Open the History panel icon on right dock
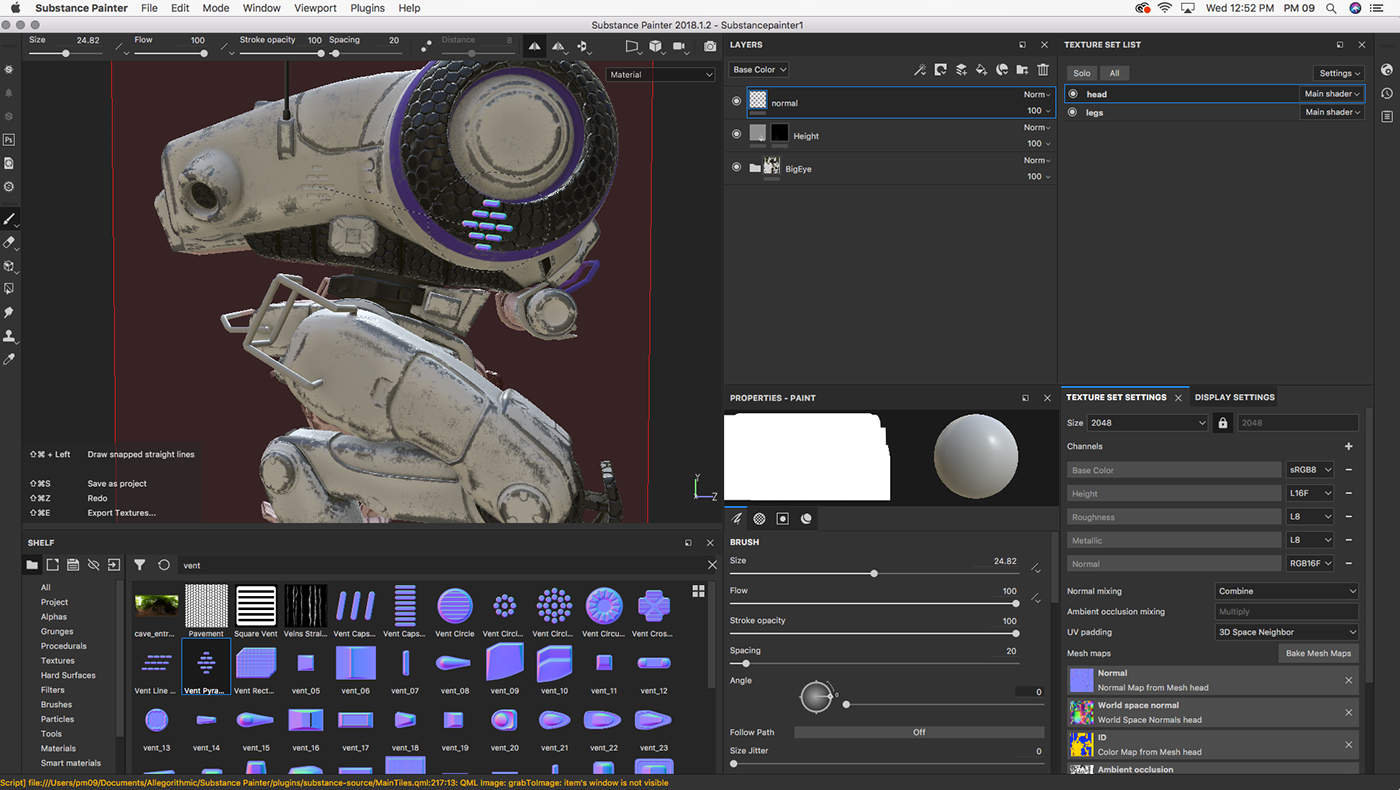The image size is (1400, 790). (1387, 93)
